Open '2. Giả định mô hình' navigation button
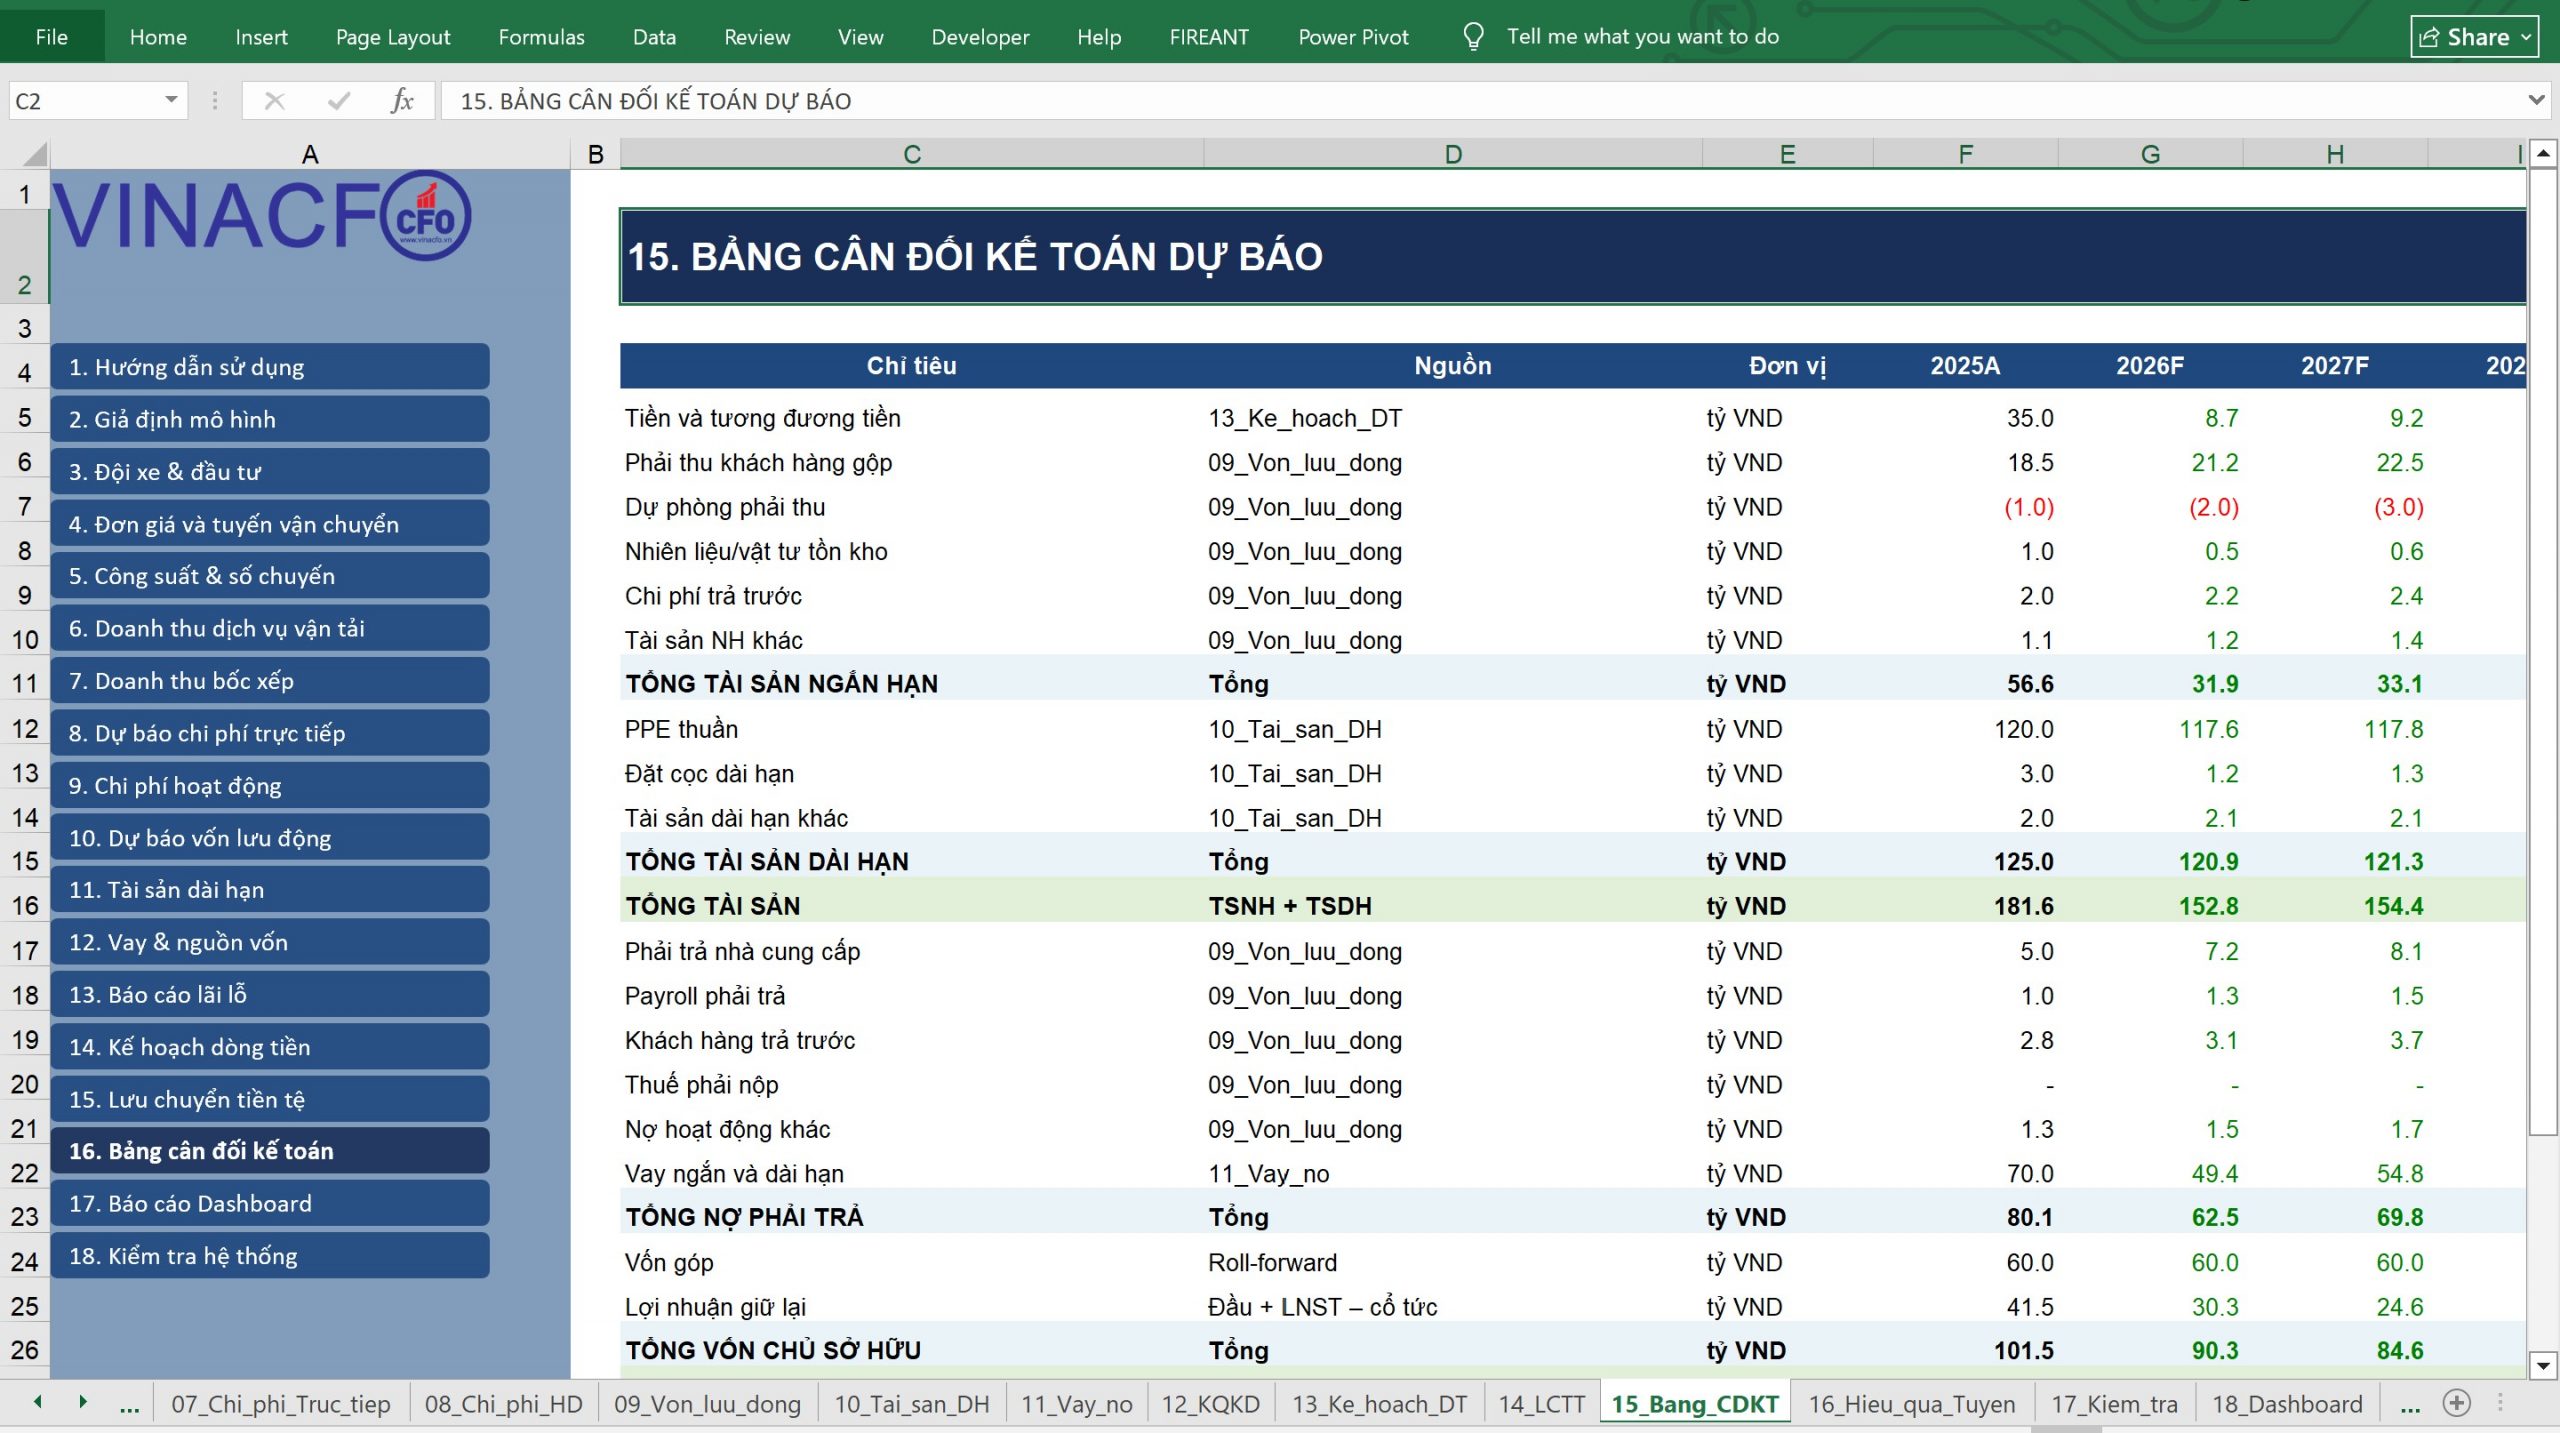The image size is (2560, 1433). (270, 419)
